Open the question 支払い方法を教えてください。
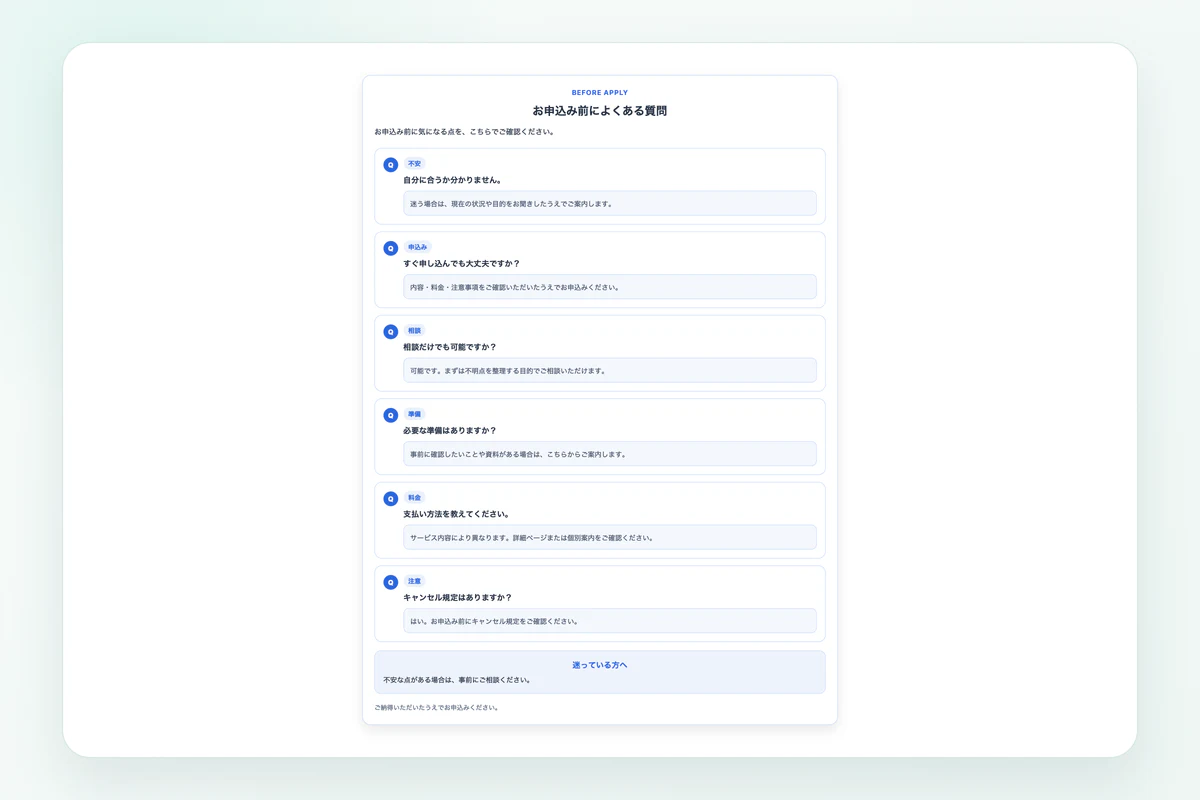The height and width of the screenshot is (800, 1200). click(x=457, y=514)
